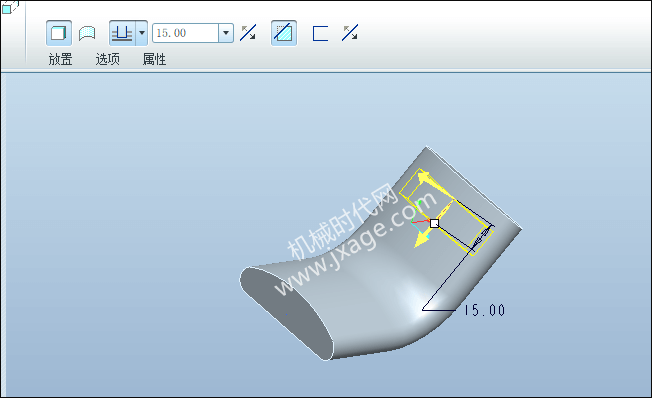This screenshot has height=398, width=652.
Task: Open the 放置 panel tab
Action: 60,59
